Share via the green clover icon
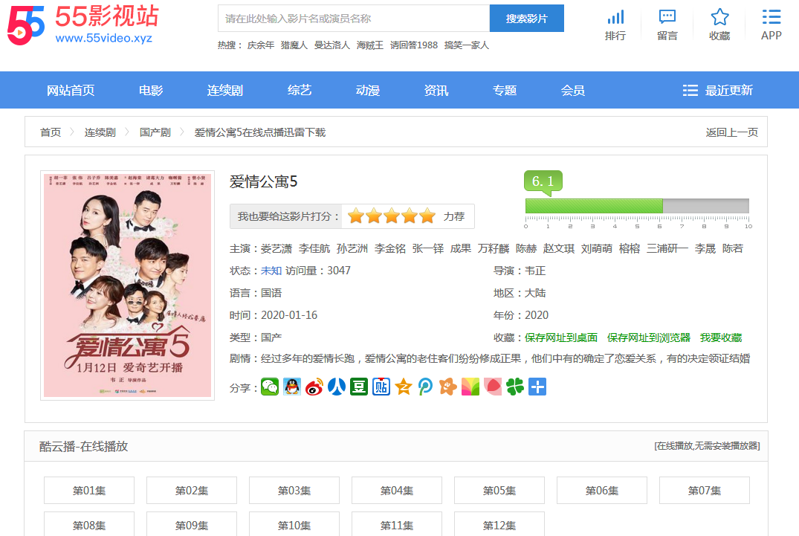The image size is (799, 536). pos(515,387)
